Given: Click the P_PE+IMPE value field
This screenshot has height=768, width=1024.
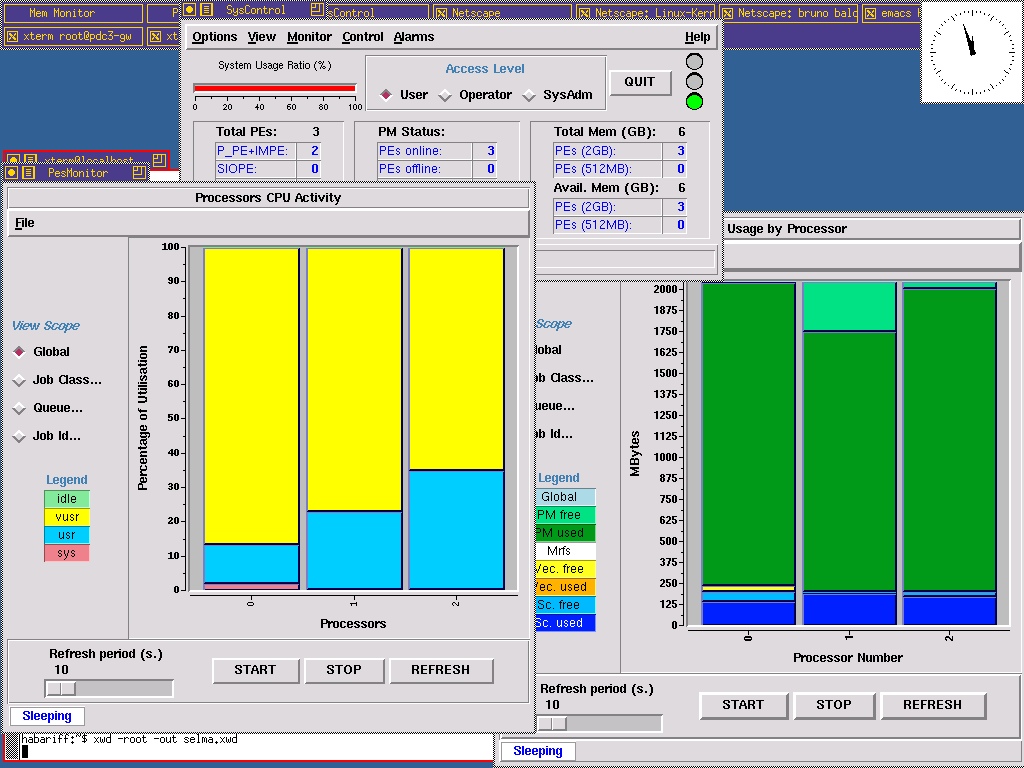Looking at the screenshot, I should (x=308, y=151).
